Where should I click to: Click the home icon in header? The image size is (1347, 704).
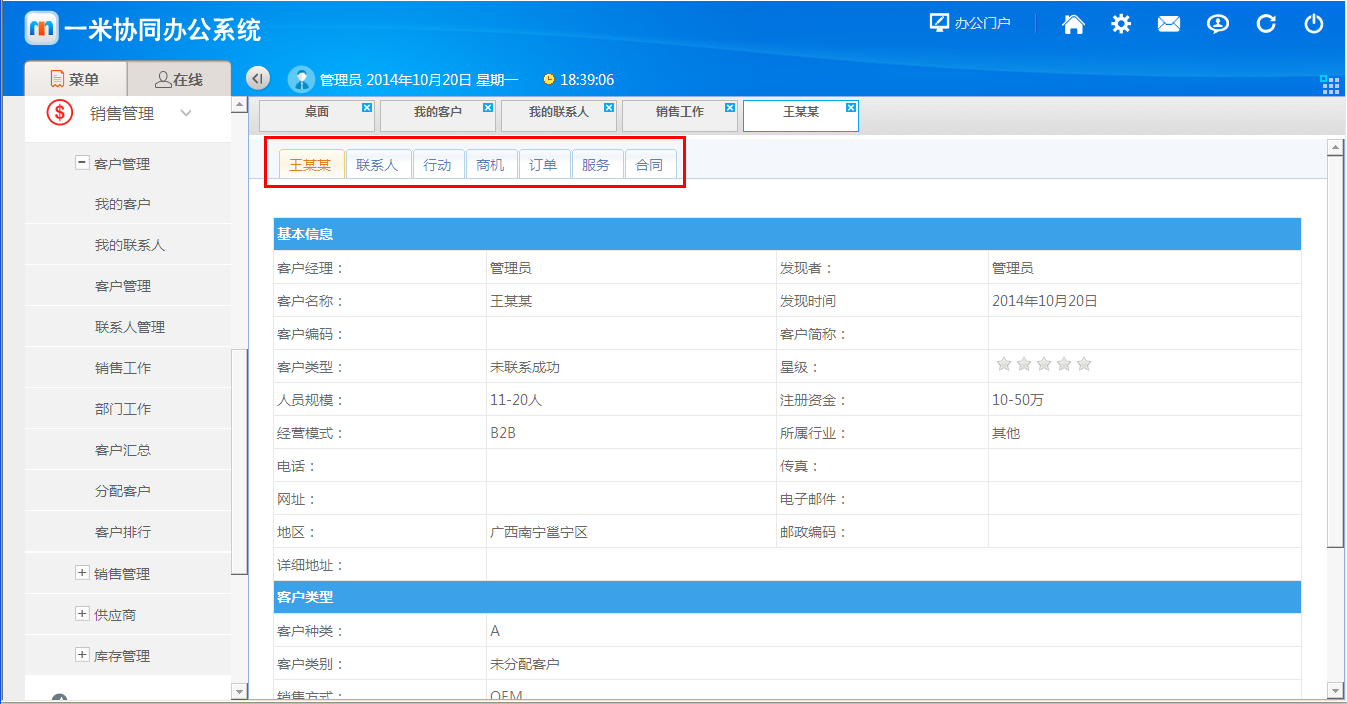(1073, 24)
